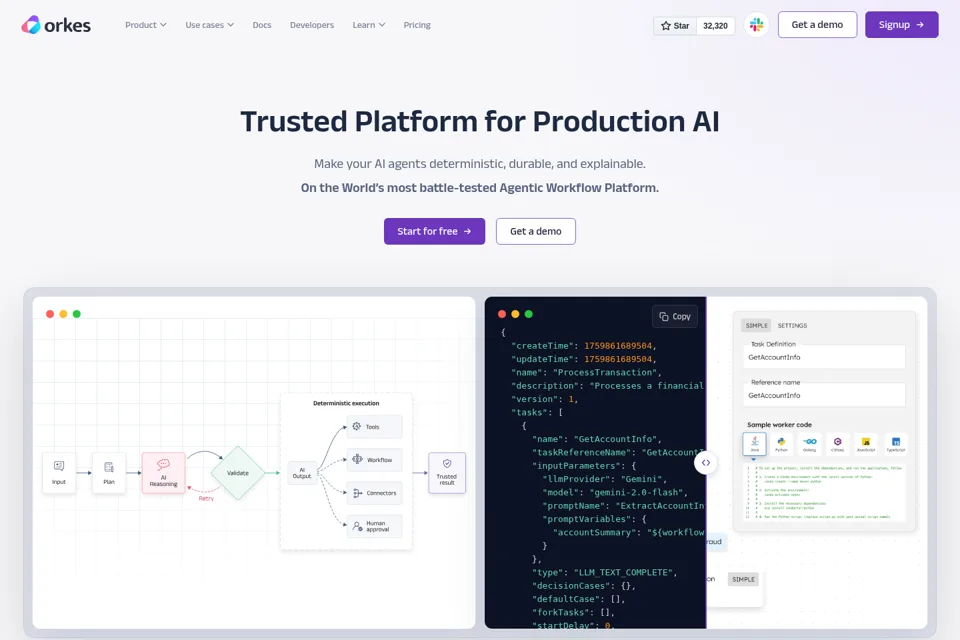Click the Retry label in the diagram
This screenshot has width=960, height=640.
click(x=206, y=499)
